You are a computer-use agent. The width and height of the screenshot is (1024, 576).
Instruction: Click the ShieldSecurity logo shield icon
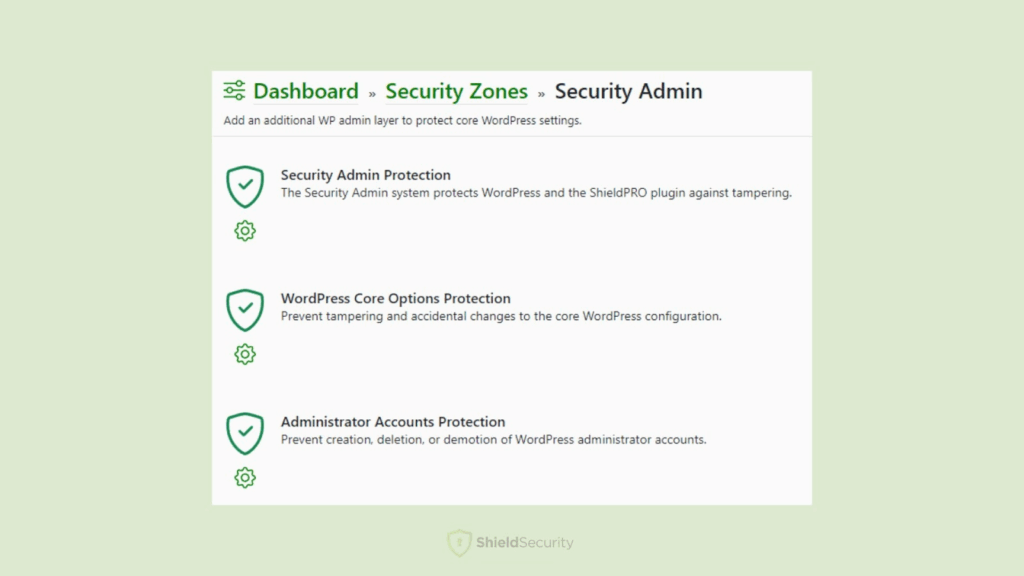(x=458, y=543)
